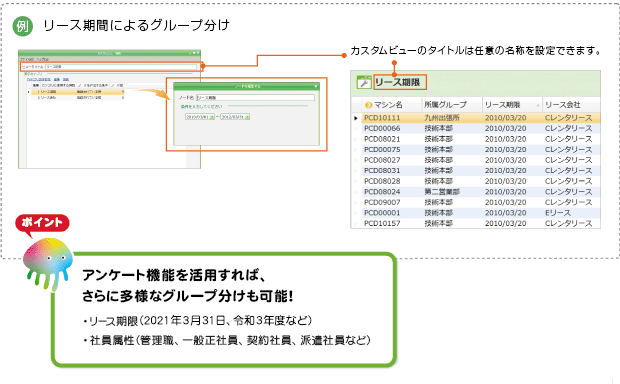Close the node settings dialog
Screen dimensions: 620x384
[x=316, y=86]
